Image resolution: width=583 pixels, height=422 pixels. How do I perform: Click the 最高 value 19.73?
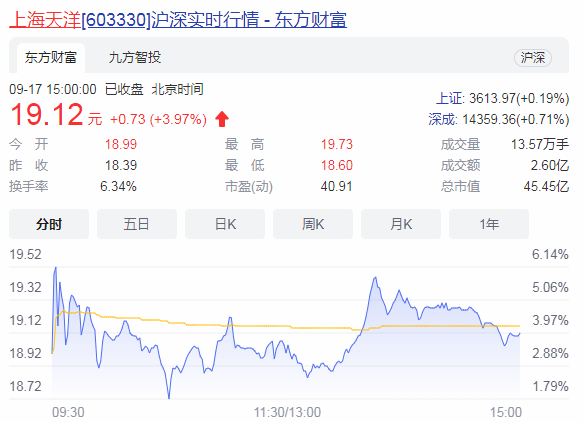click(336, 144)
